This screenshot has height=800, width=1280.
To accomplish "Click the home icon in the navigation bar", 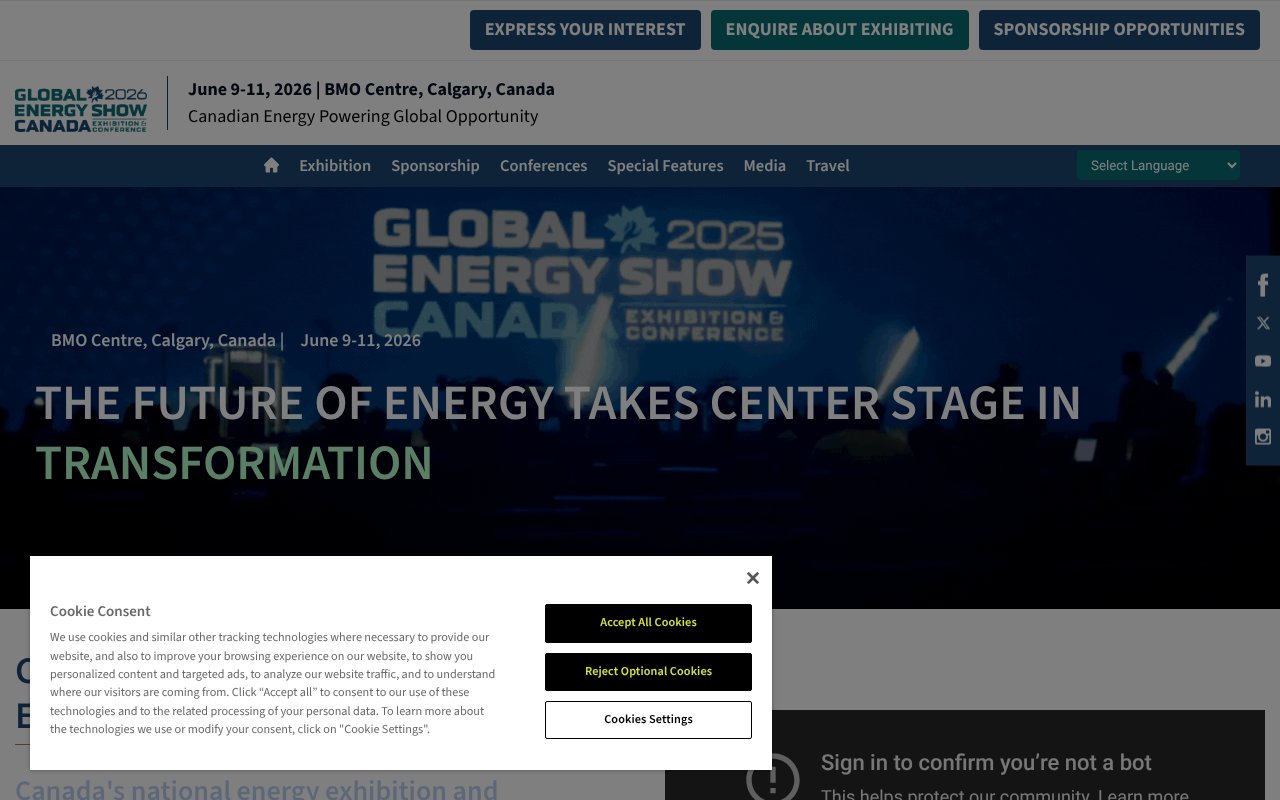I will 271,165.
